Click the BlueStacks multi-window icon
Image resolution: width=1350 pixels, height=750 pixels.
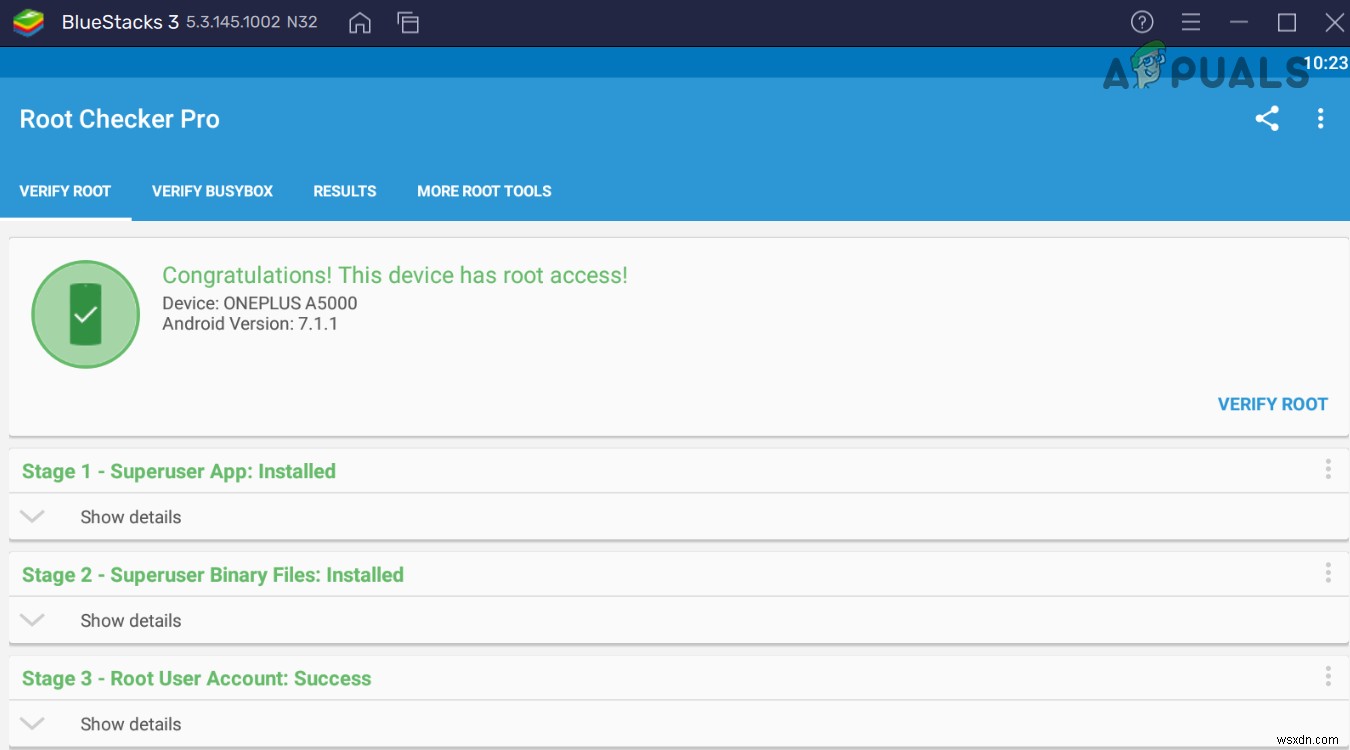pos(408,22)
